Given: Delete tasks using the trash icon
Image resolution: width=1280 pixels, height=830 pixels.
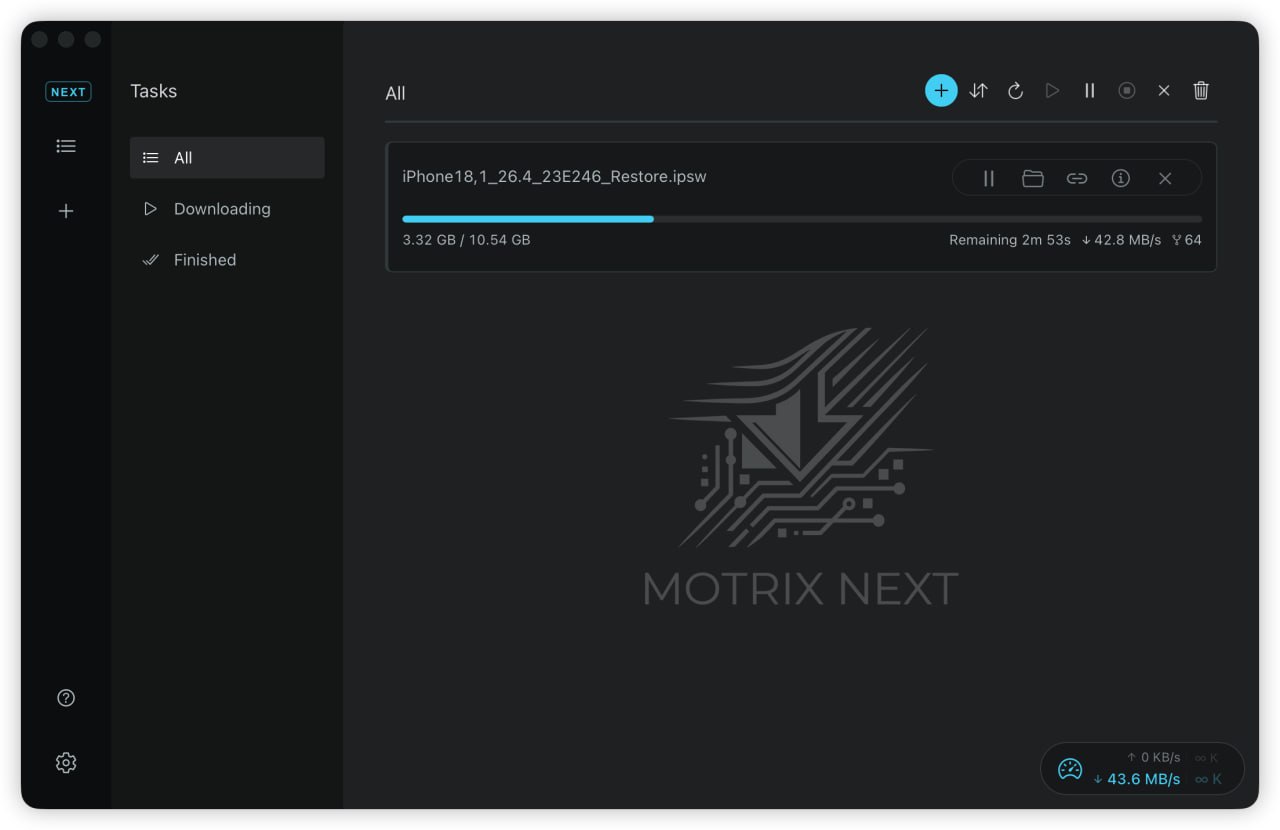Looking at the screenshot, I should click(x=1200, y=90).
